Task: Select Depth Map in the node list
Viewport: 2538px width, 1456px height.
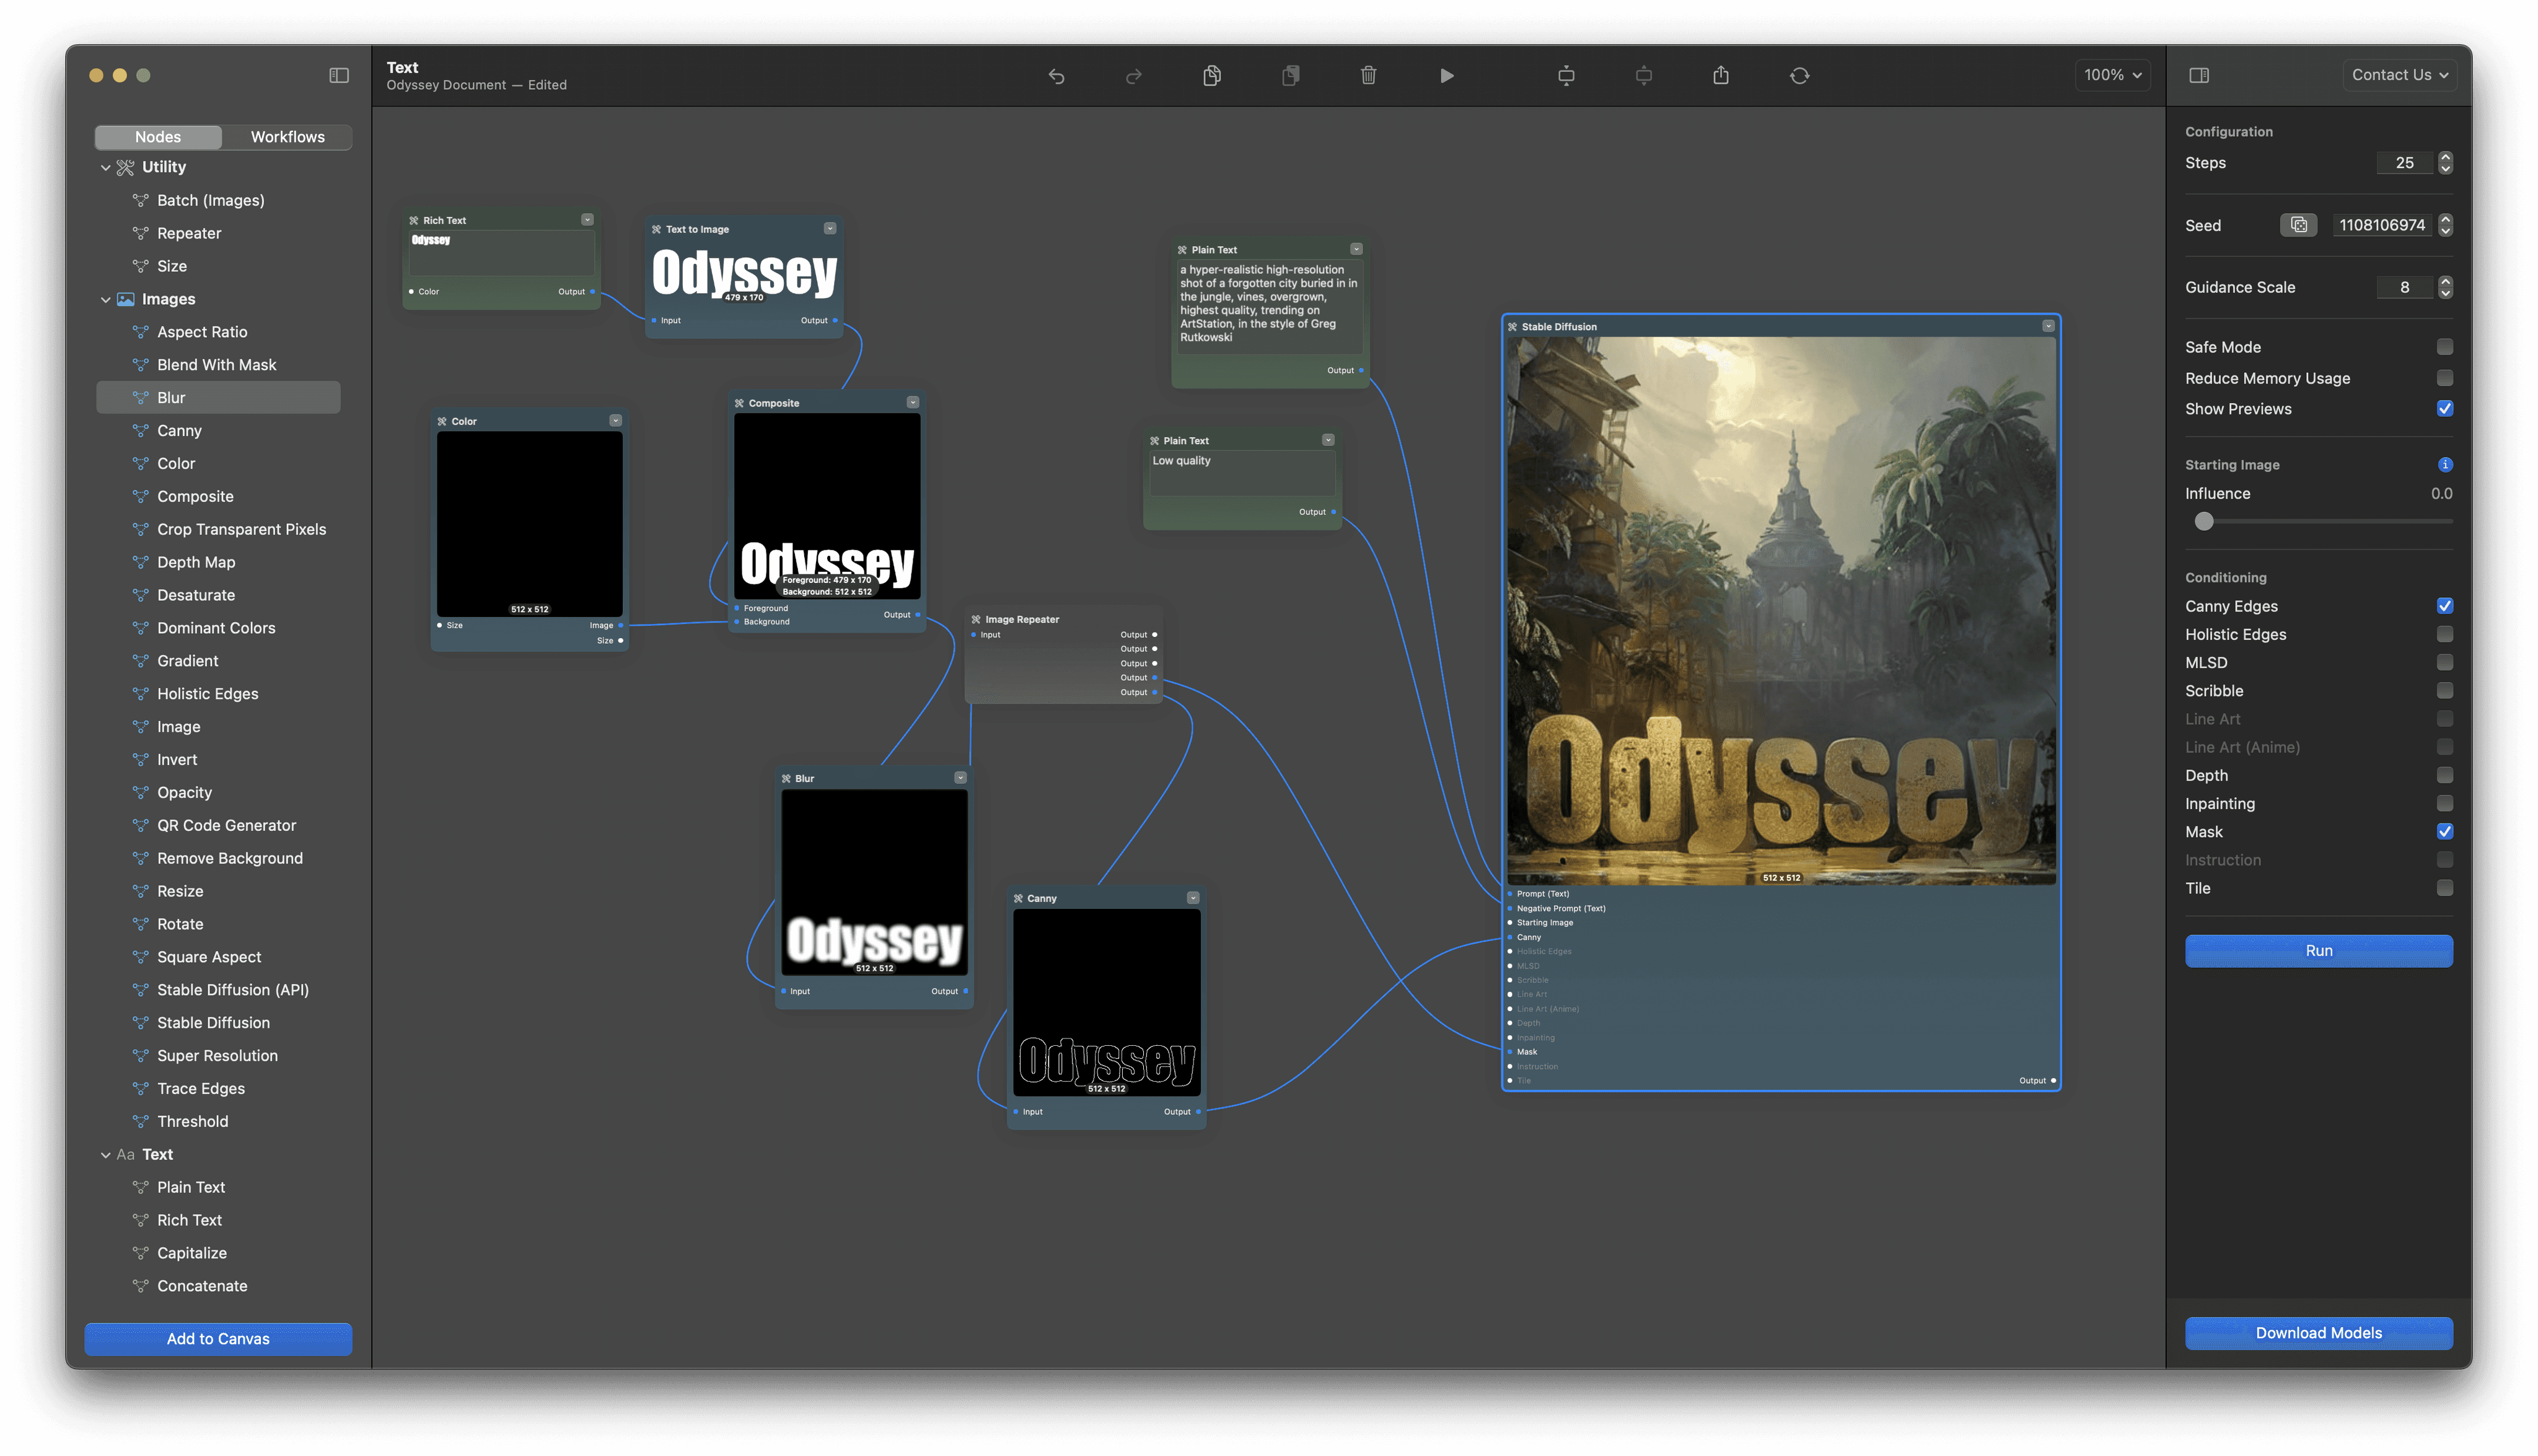Action: tap(196, 562)
